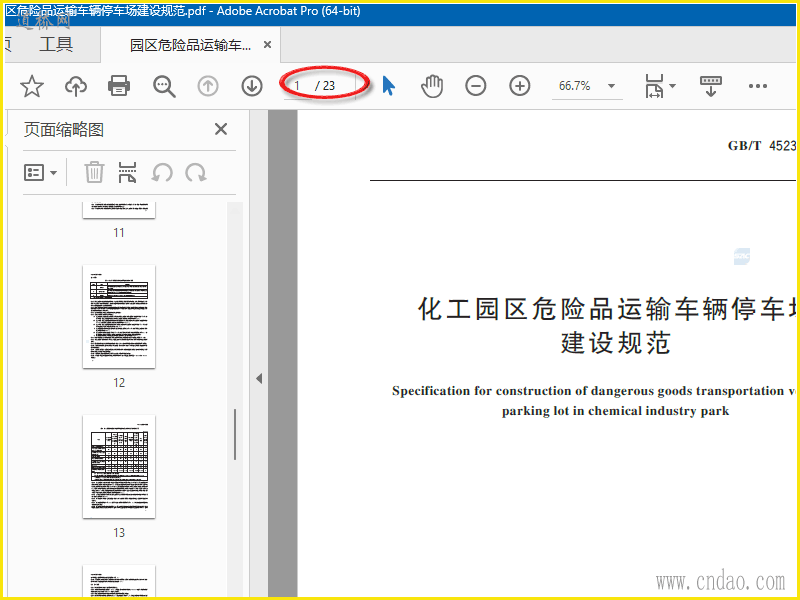Select page 13 thumbnail
This screenshot has height=600, width=800.
pos(119,466)
